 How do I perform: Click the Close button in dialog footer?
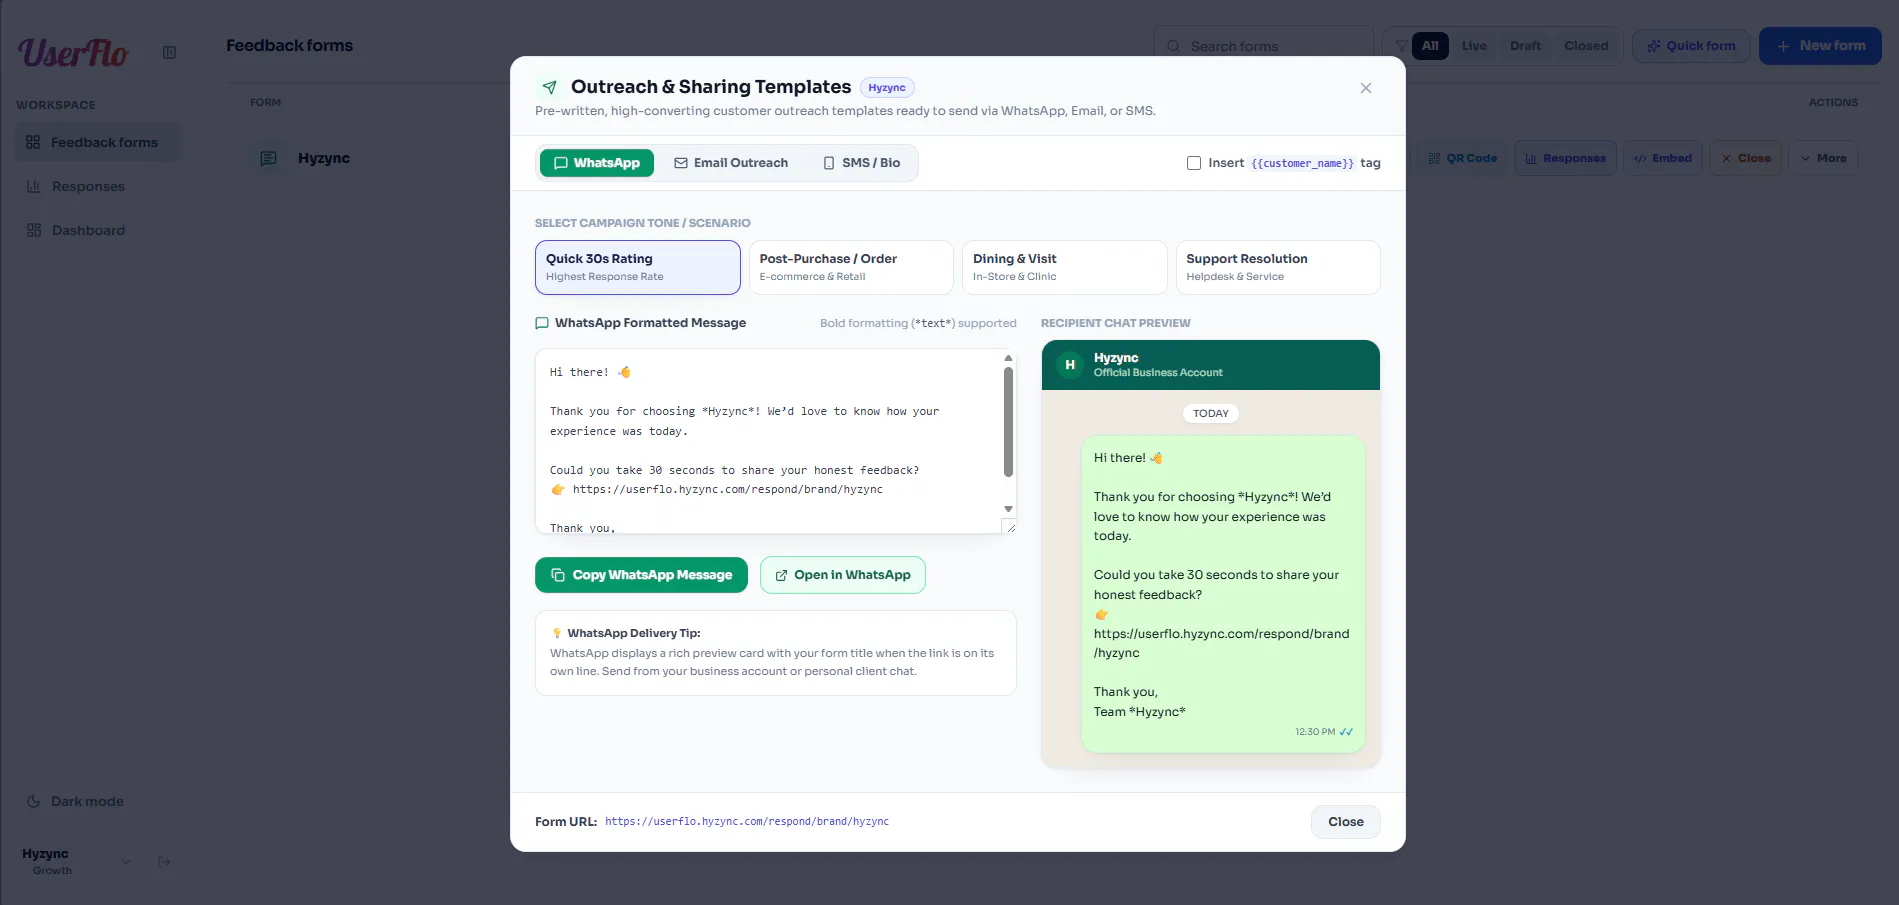click(1346, 822)
